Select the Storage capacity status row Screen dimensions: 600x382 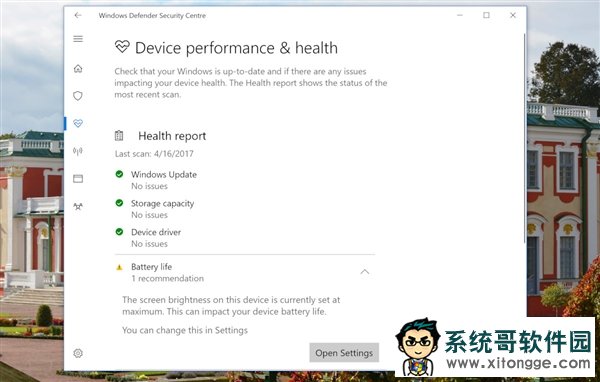point(245,209)
